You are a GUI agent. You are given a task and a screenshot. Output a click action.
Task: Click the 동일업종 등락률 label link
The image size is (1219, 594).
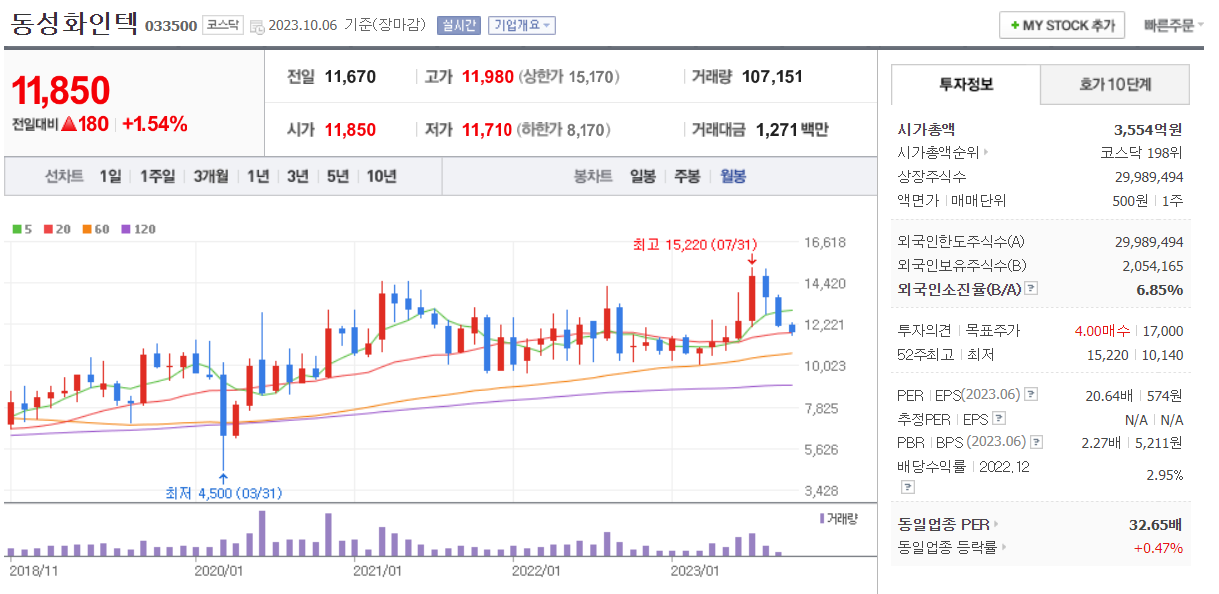coord(948,548)
